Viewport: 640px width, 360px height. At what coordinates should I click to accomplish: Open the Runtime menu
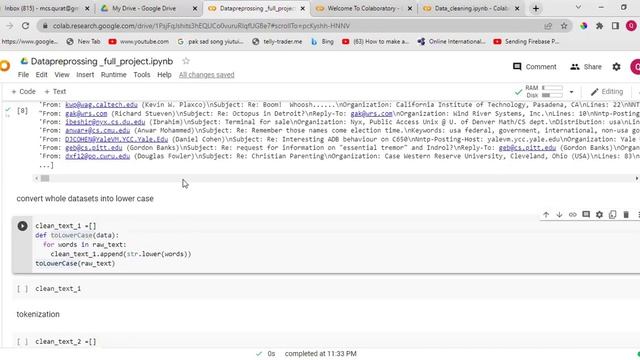click(x=113, y=75)
